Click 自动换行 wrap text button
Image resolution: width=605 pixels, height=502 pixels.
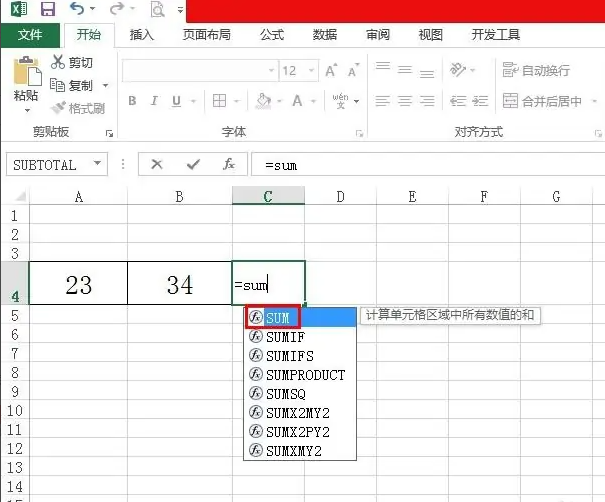(536, 70)
